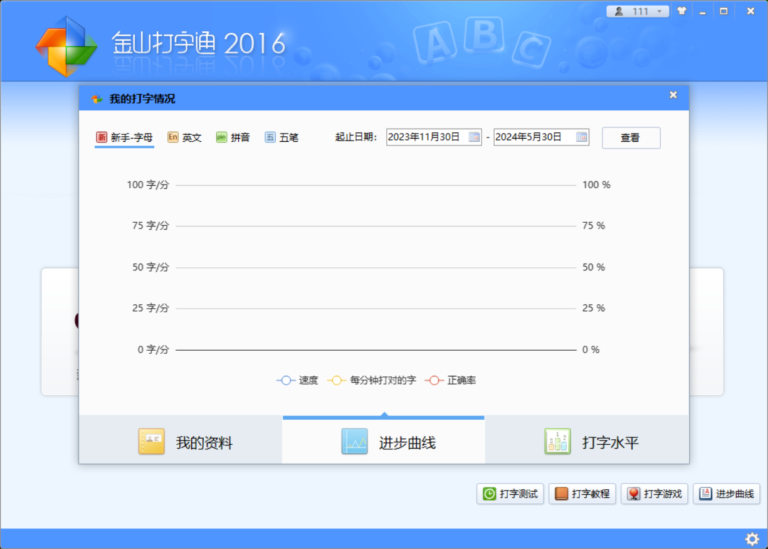
Task: Open the start date calendar picker
Action: pos(474,137)
